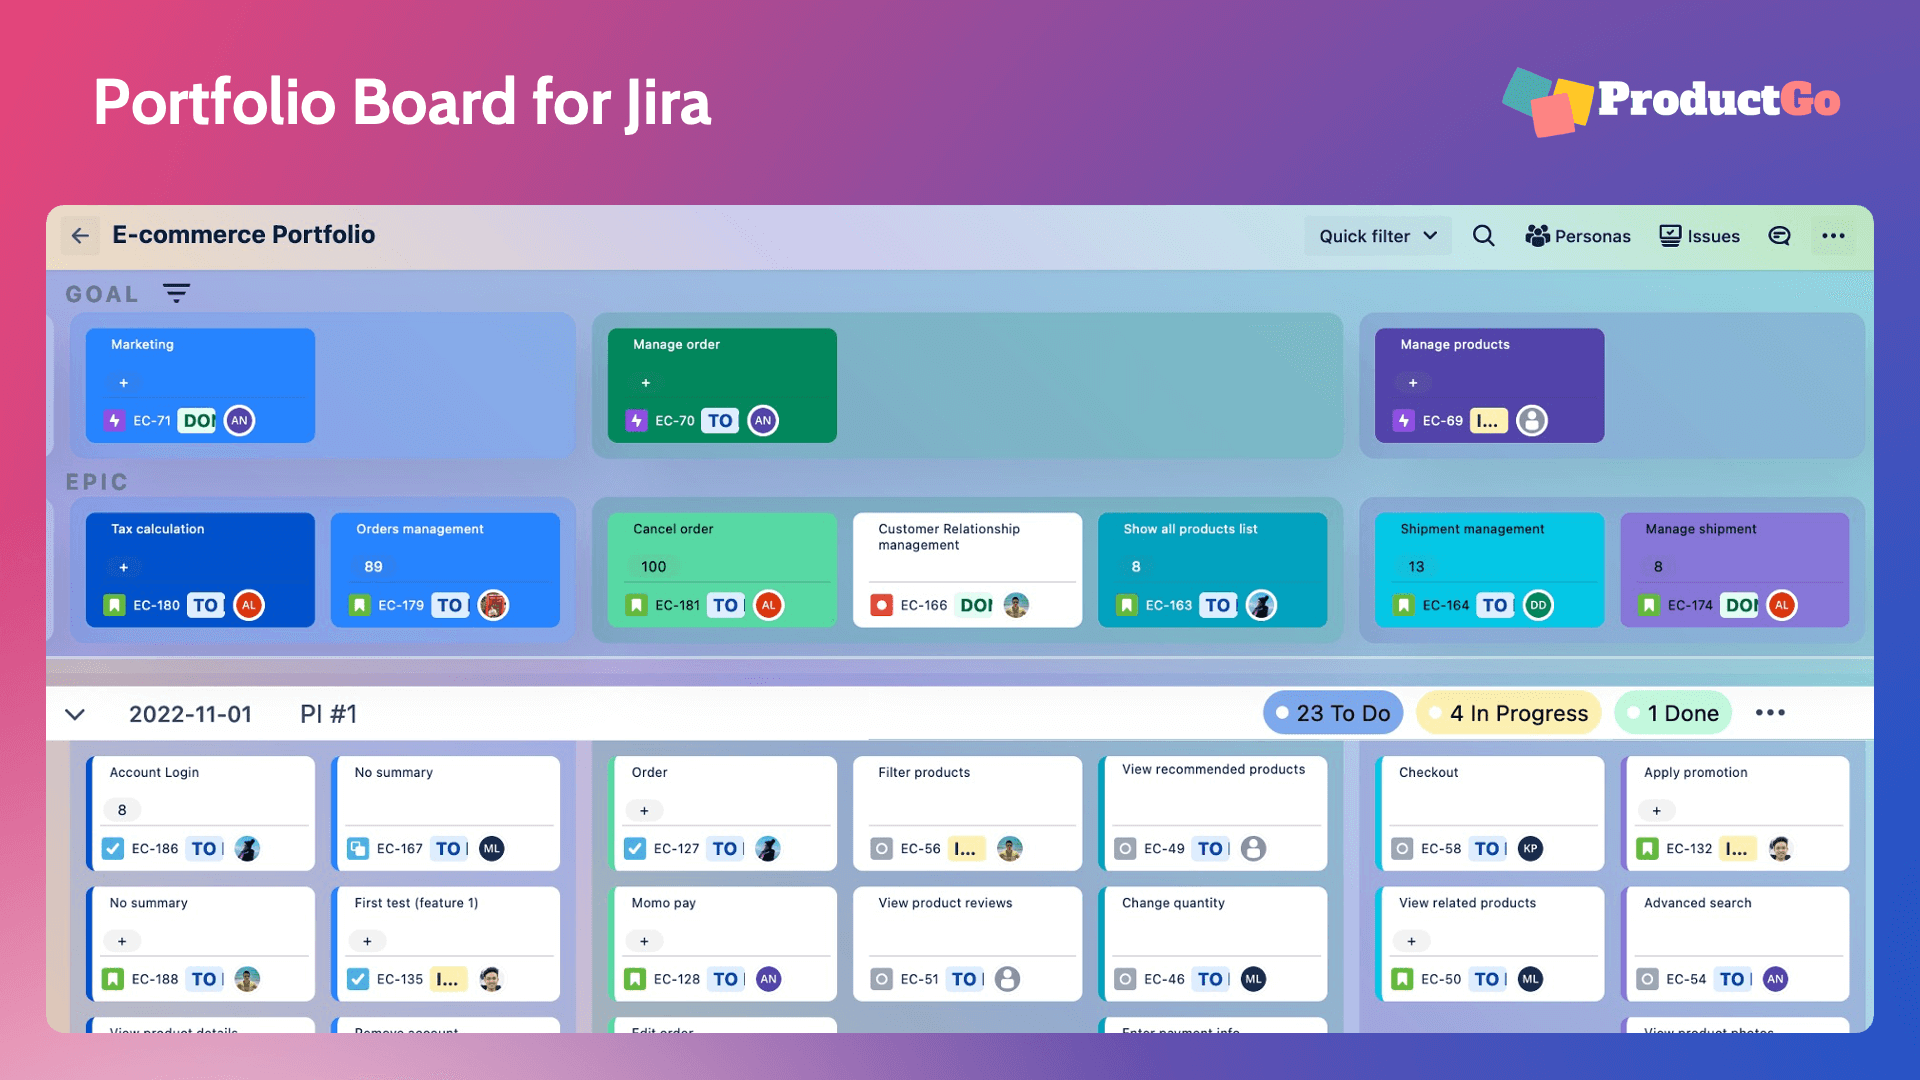Click the plus button on Tax calculation epic

click(x=123, y=566)
